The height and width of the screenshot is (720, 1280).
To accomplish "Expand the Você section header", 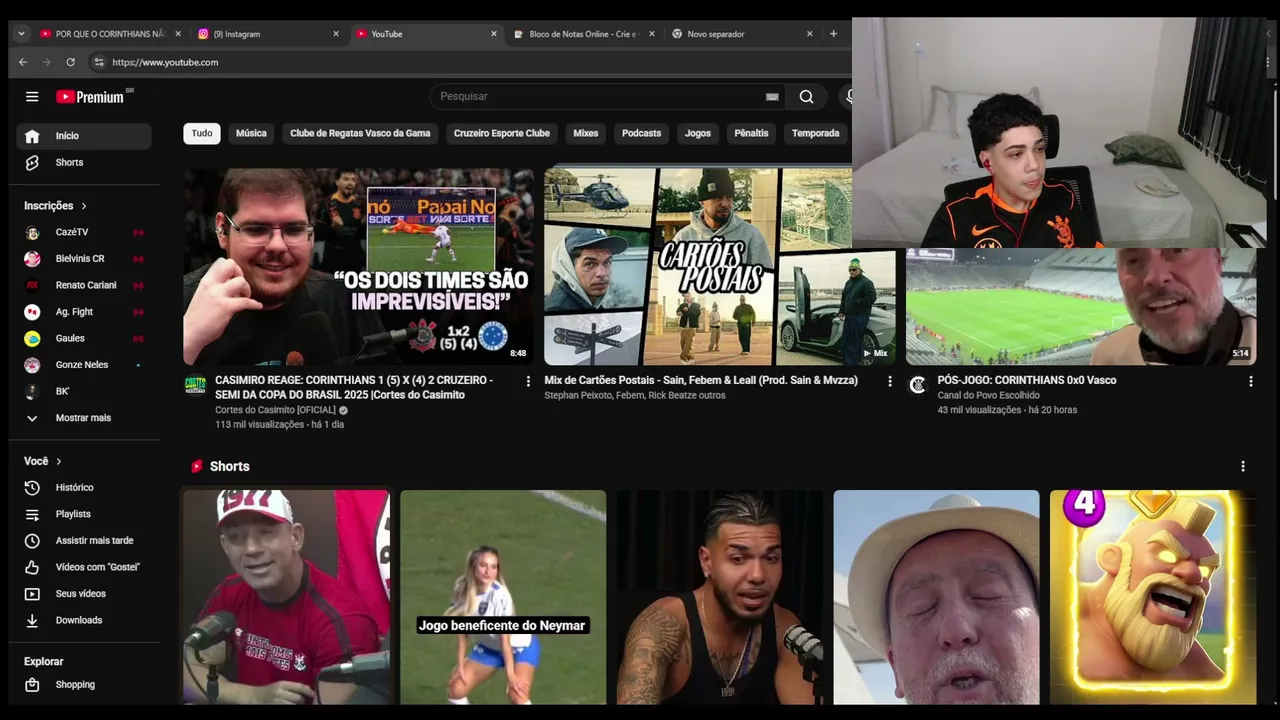I will pos(43,461).
